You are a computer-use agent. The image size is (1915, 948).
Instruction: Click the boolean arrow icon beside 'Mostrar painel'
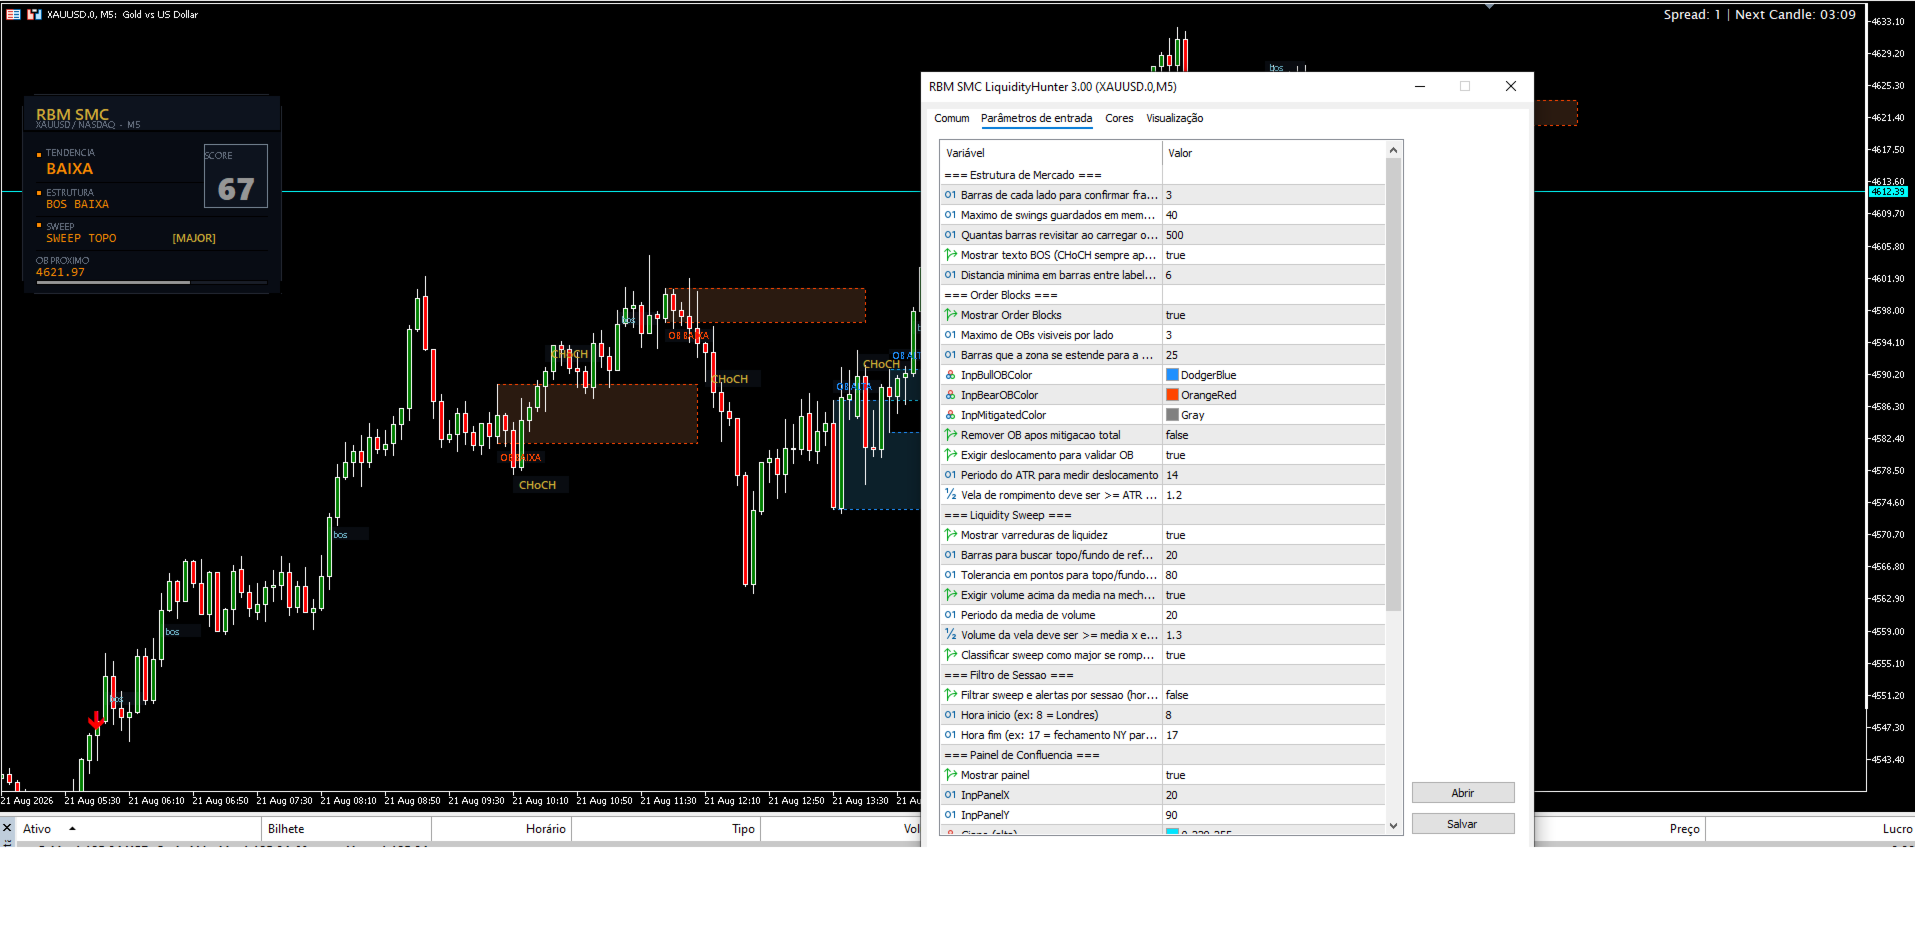[x=950, y=775]
